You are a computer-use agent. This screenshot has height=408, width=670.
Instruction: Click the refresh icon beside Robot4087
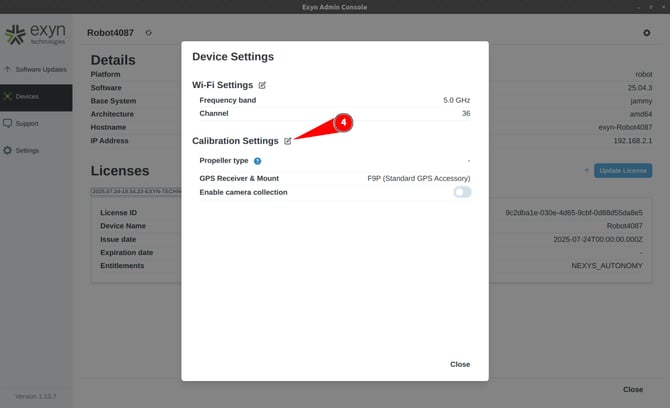(x=148, y=33)
